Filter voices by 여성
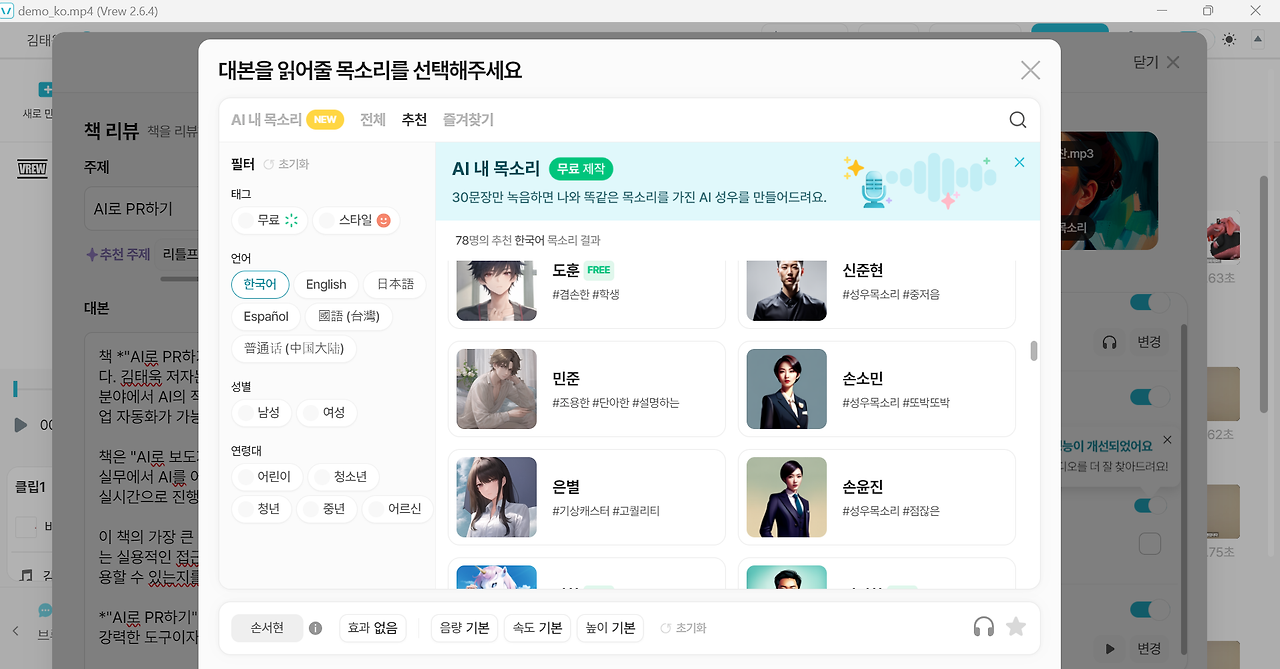Screen dimensions: 1280x669 (x=325, y=412)
